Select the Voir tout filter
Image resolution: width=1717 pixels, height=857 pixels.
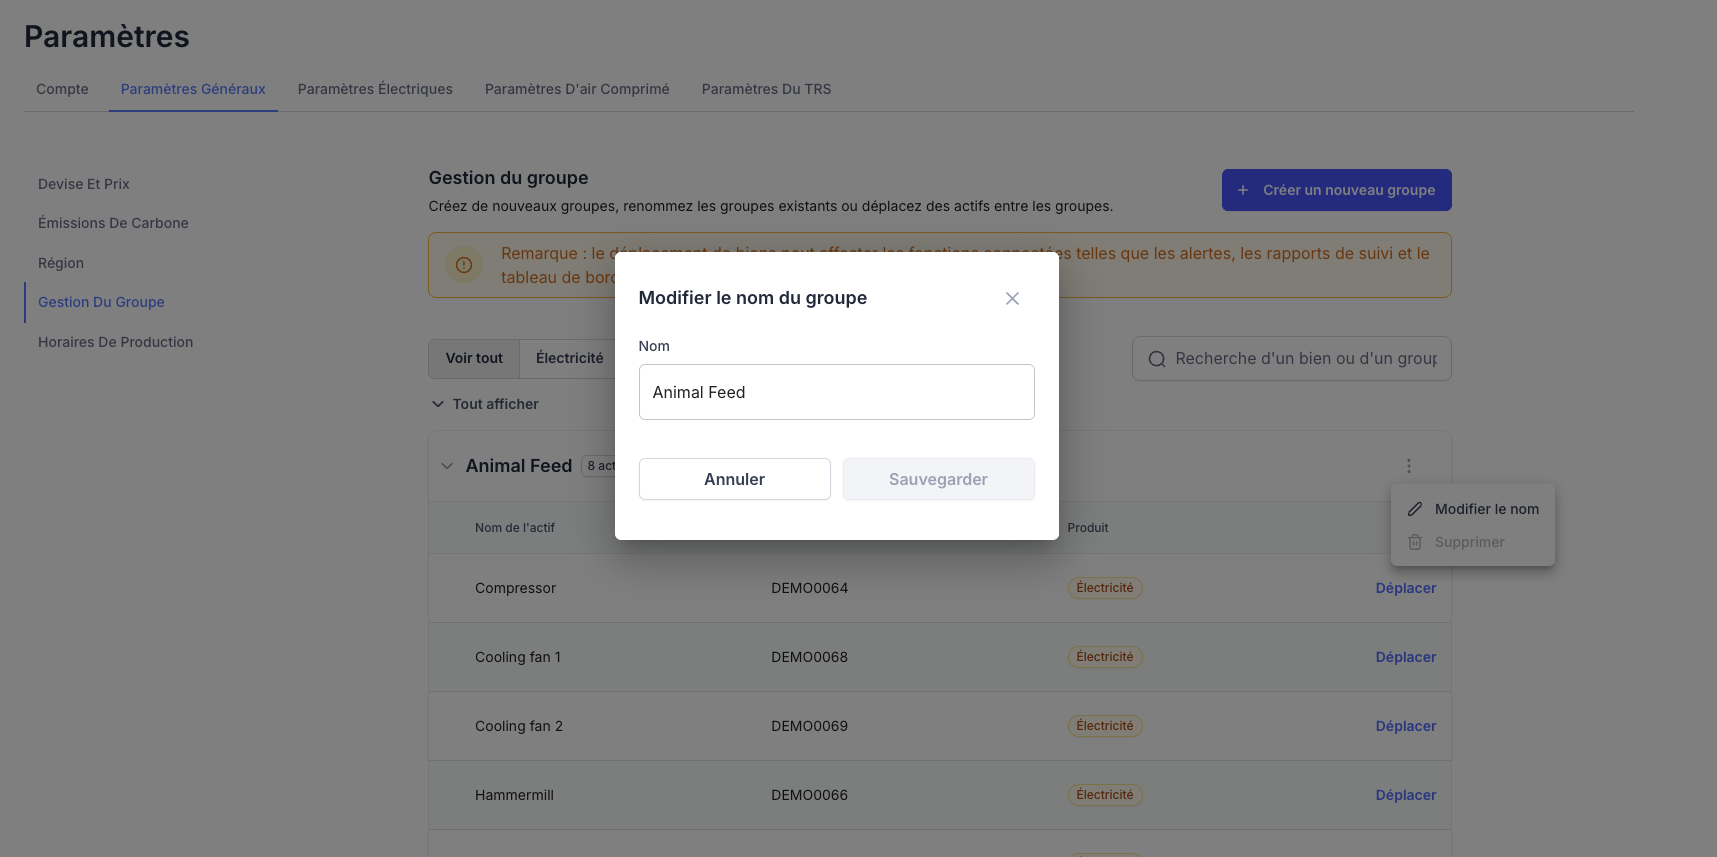coord(474,358)
